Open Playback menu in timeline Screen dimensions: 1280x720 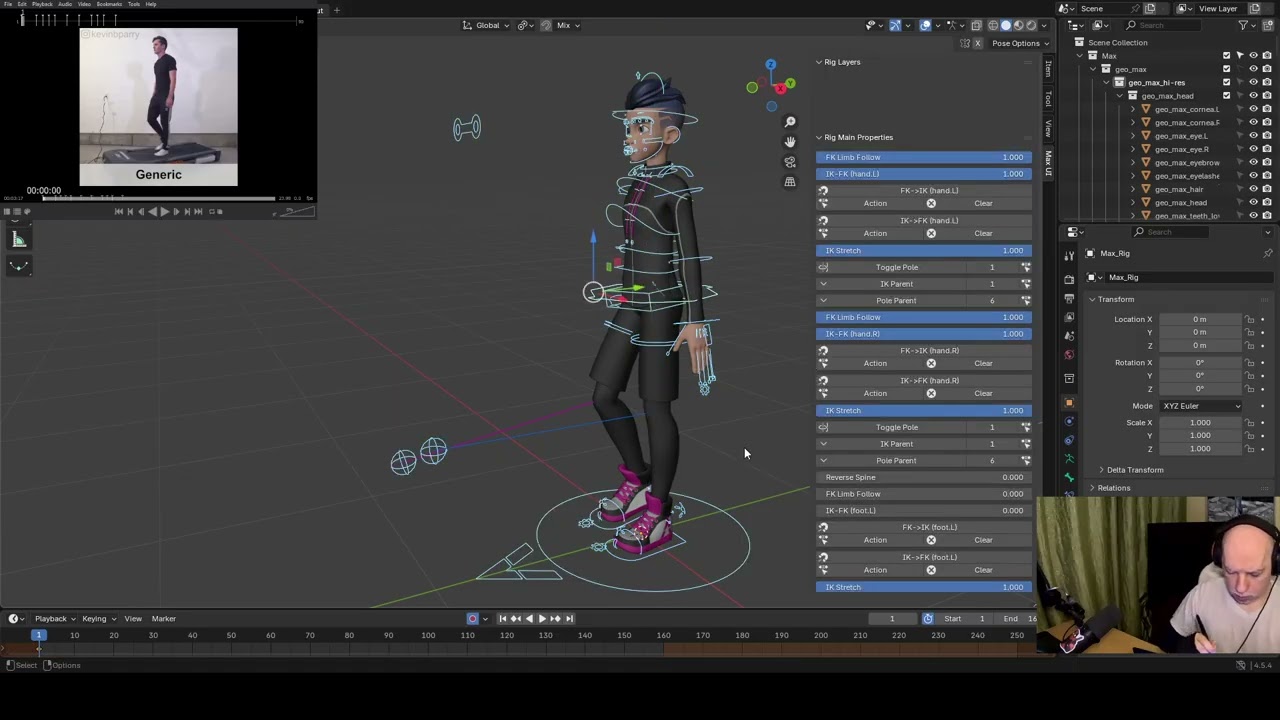coord(53,618)
